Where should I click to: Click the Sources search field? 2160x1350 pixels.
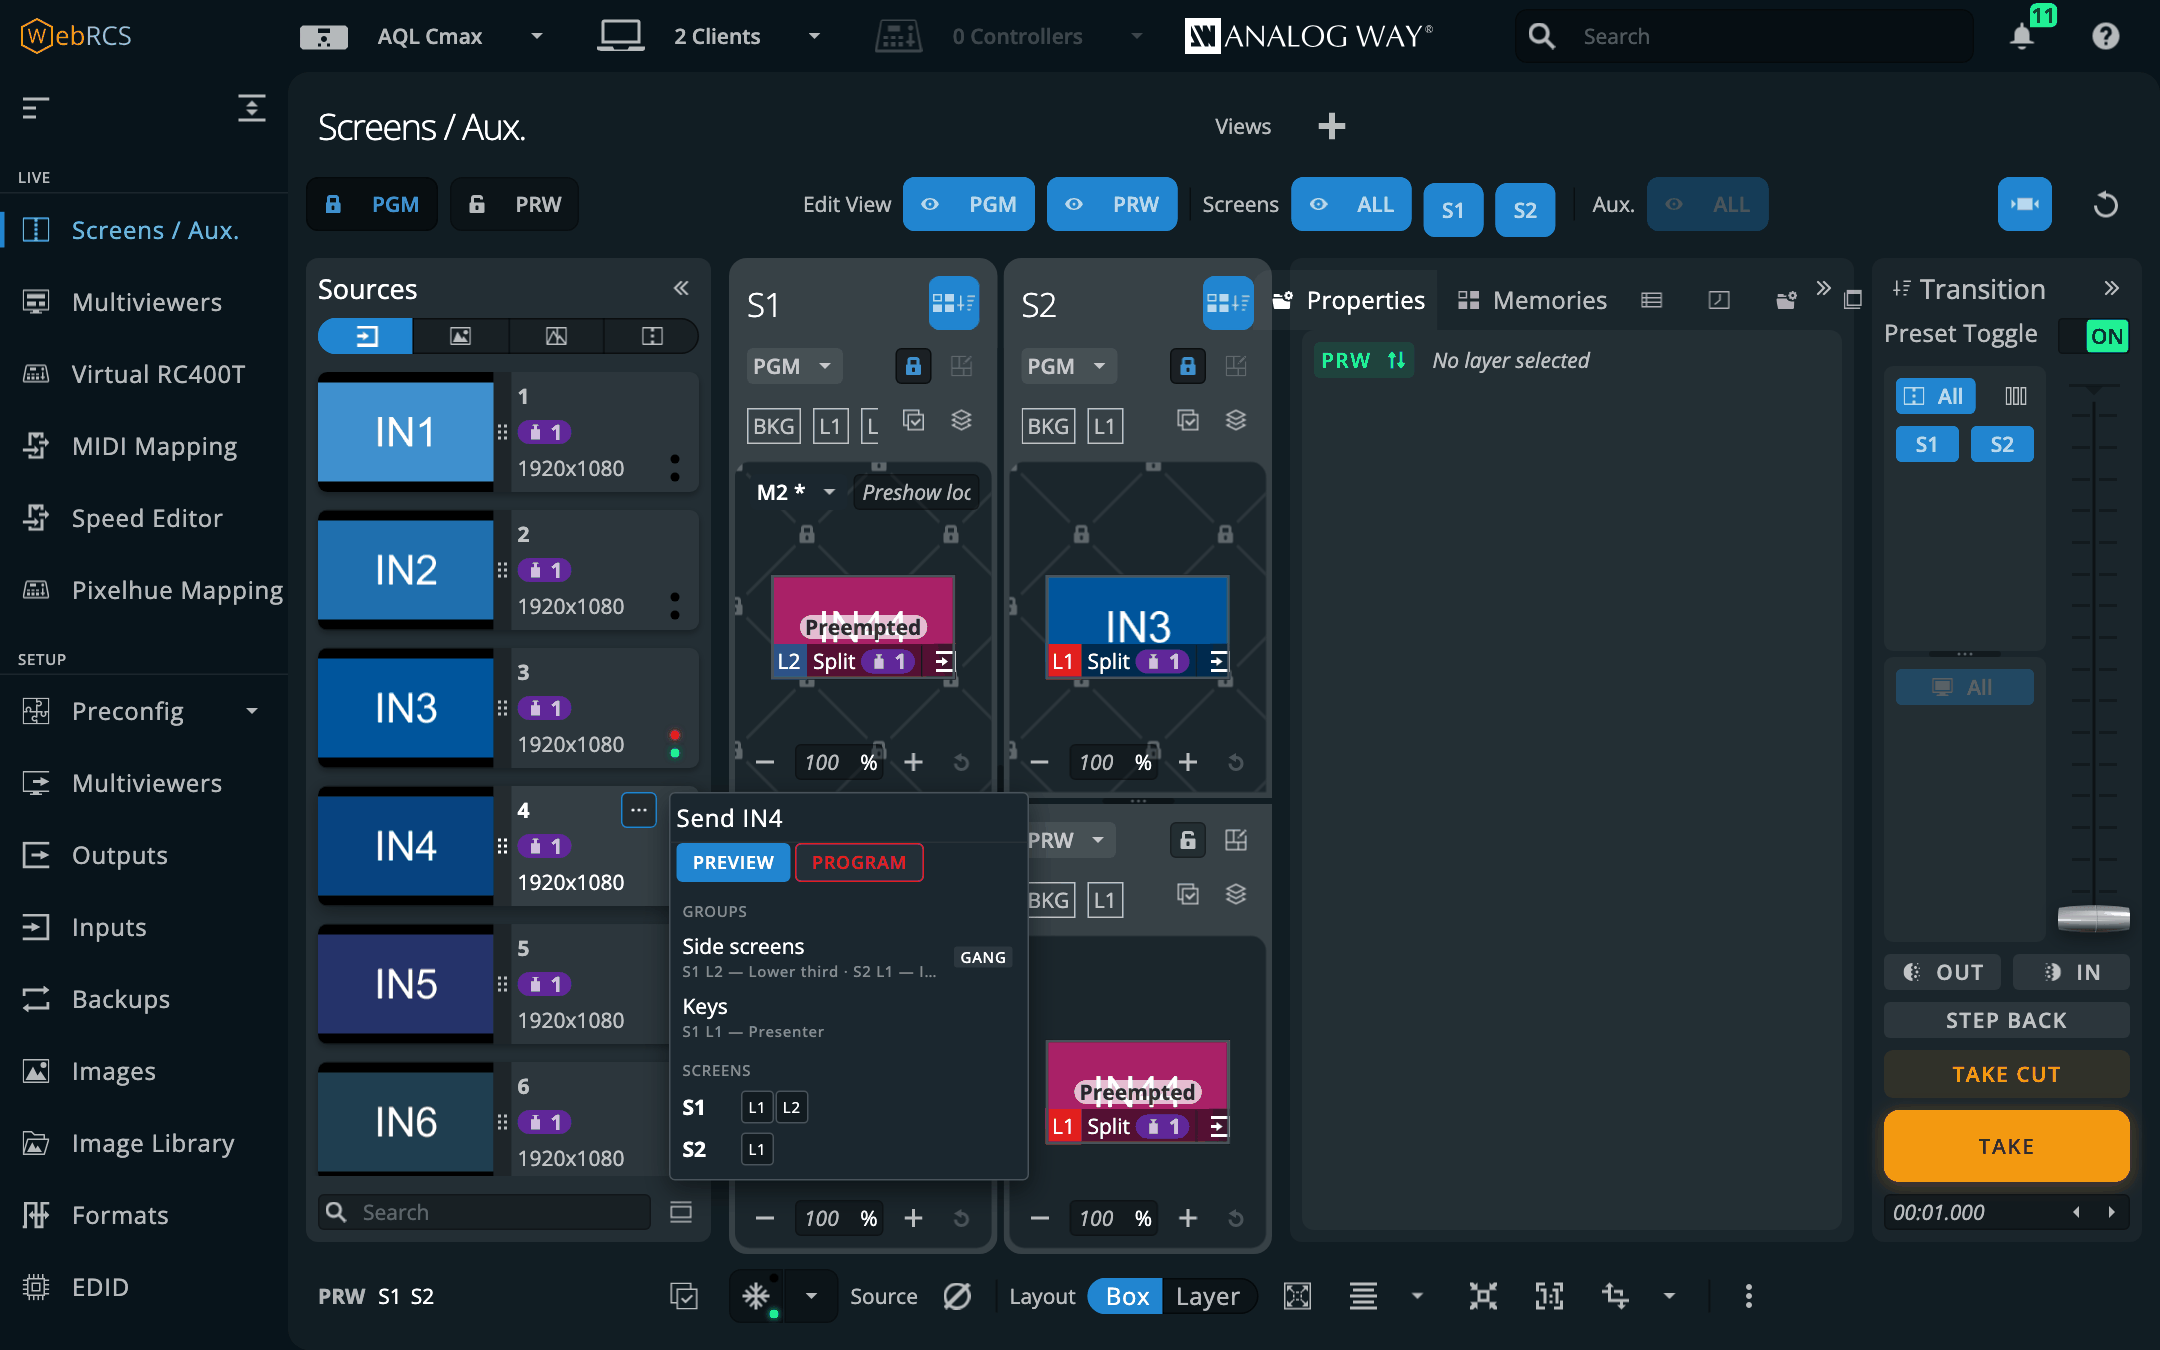(x=485, y=1212)
